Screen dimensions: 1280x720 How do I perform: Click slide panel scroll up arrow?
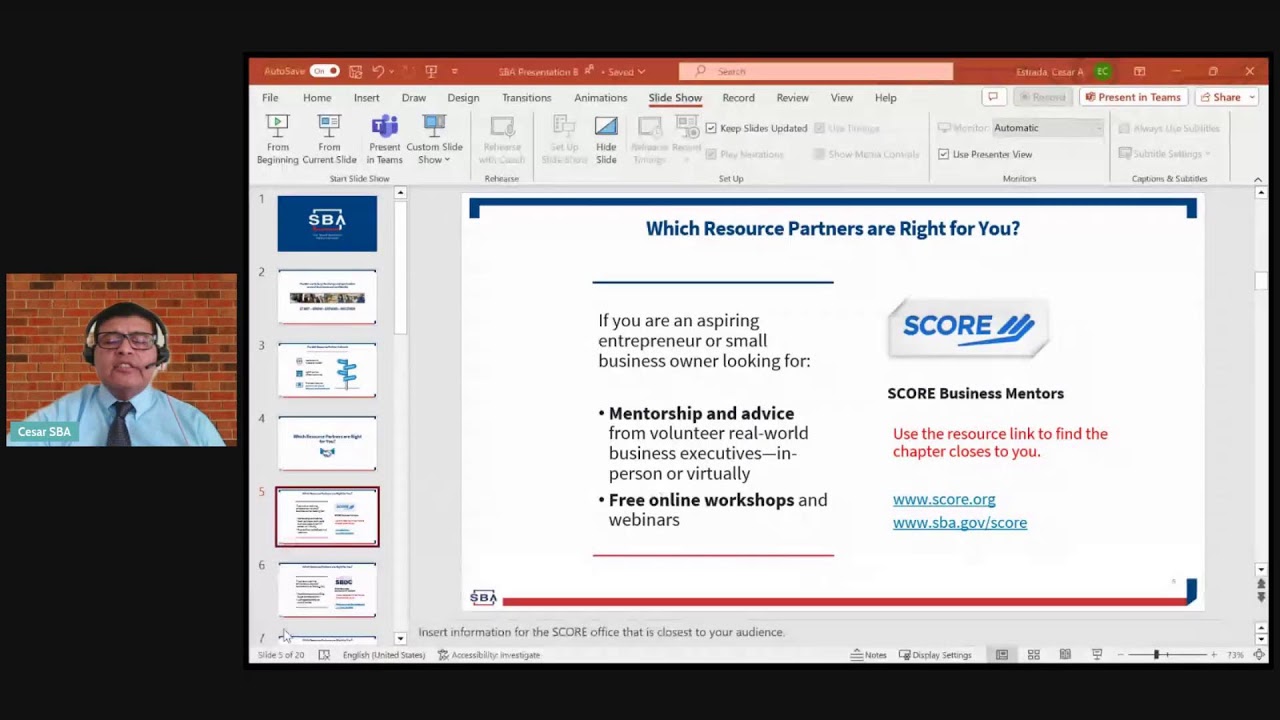(x=400, y=193)
